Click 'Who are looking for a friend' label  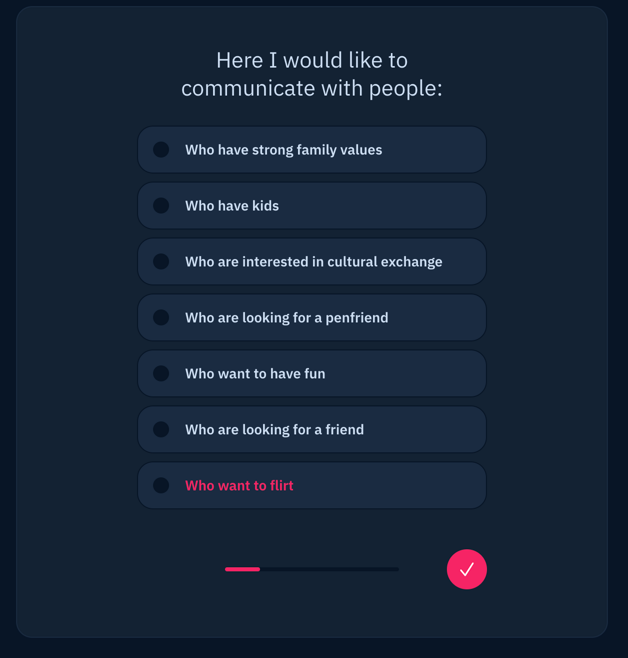coord(274,430)
